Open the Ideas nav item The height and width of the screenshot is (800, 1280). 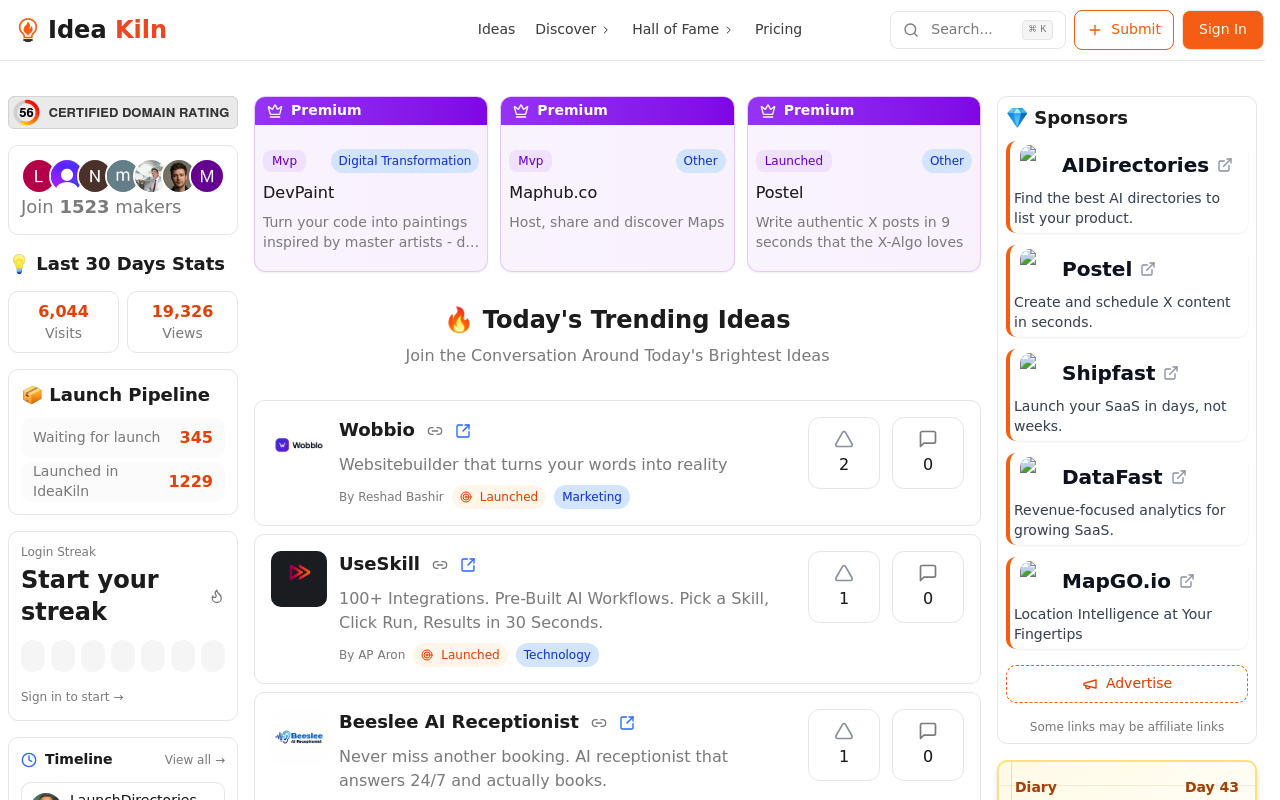(496, 29)
